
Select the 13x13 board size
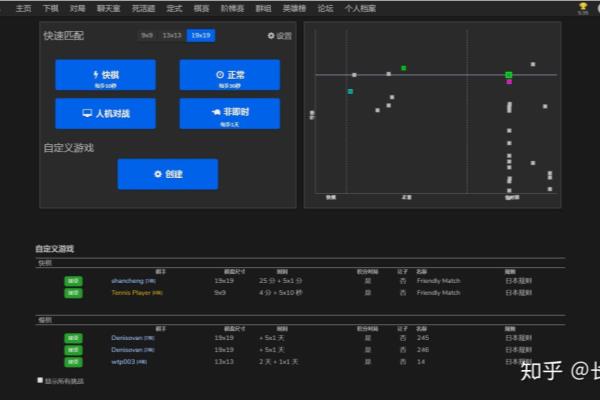coord(172,36)
